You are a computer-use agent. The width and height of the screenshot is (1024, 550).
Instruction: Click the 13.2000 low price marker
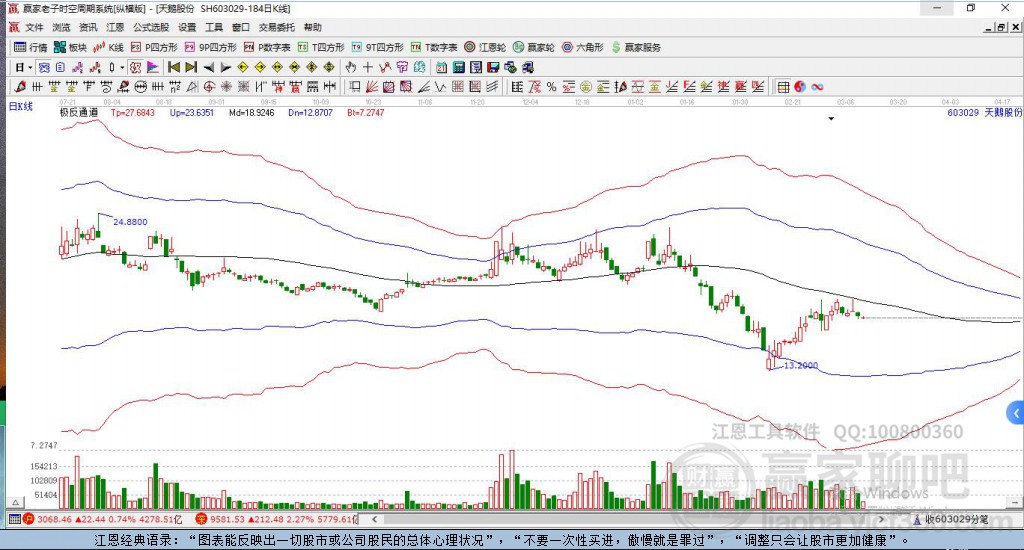click(x=800, y=365)
